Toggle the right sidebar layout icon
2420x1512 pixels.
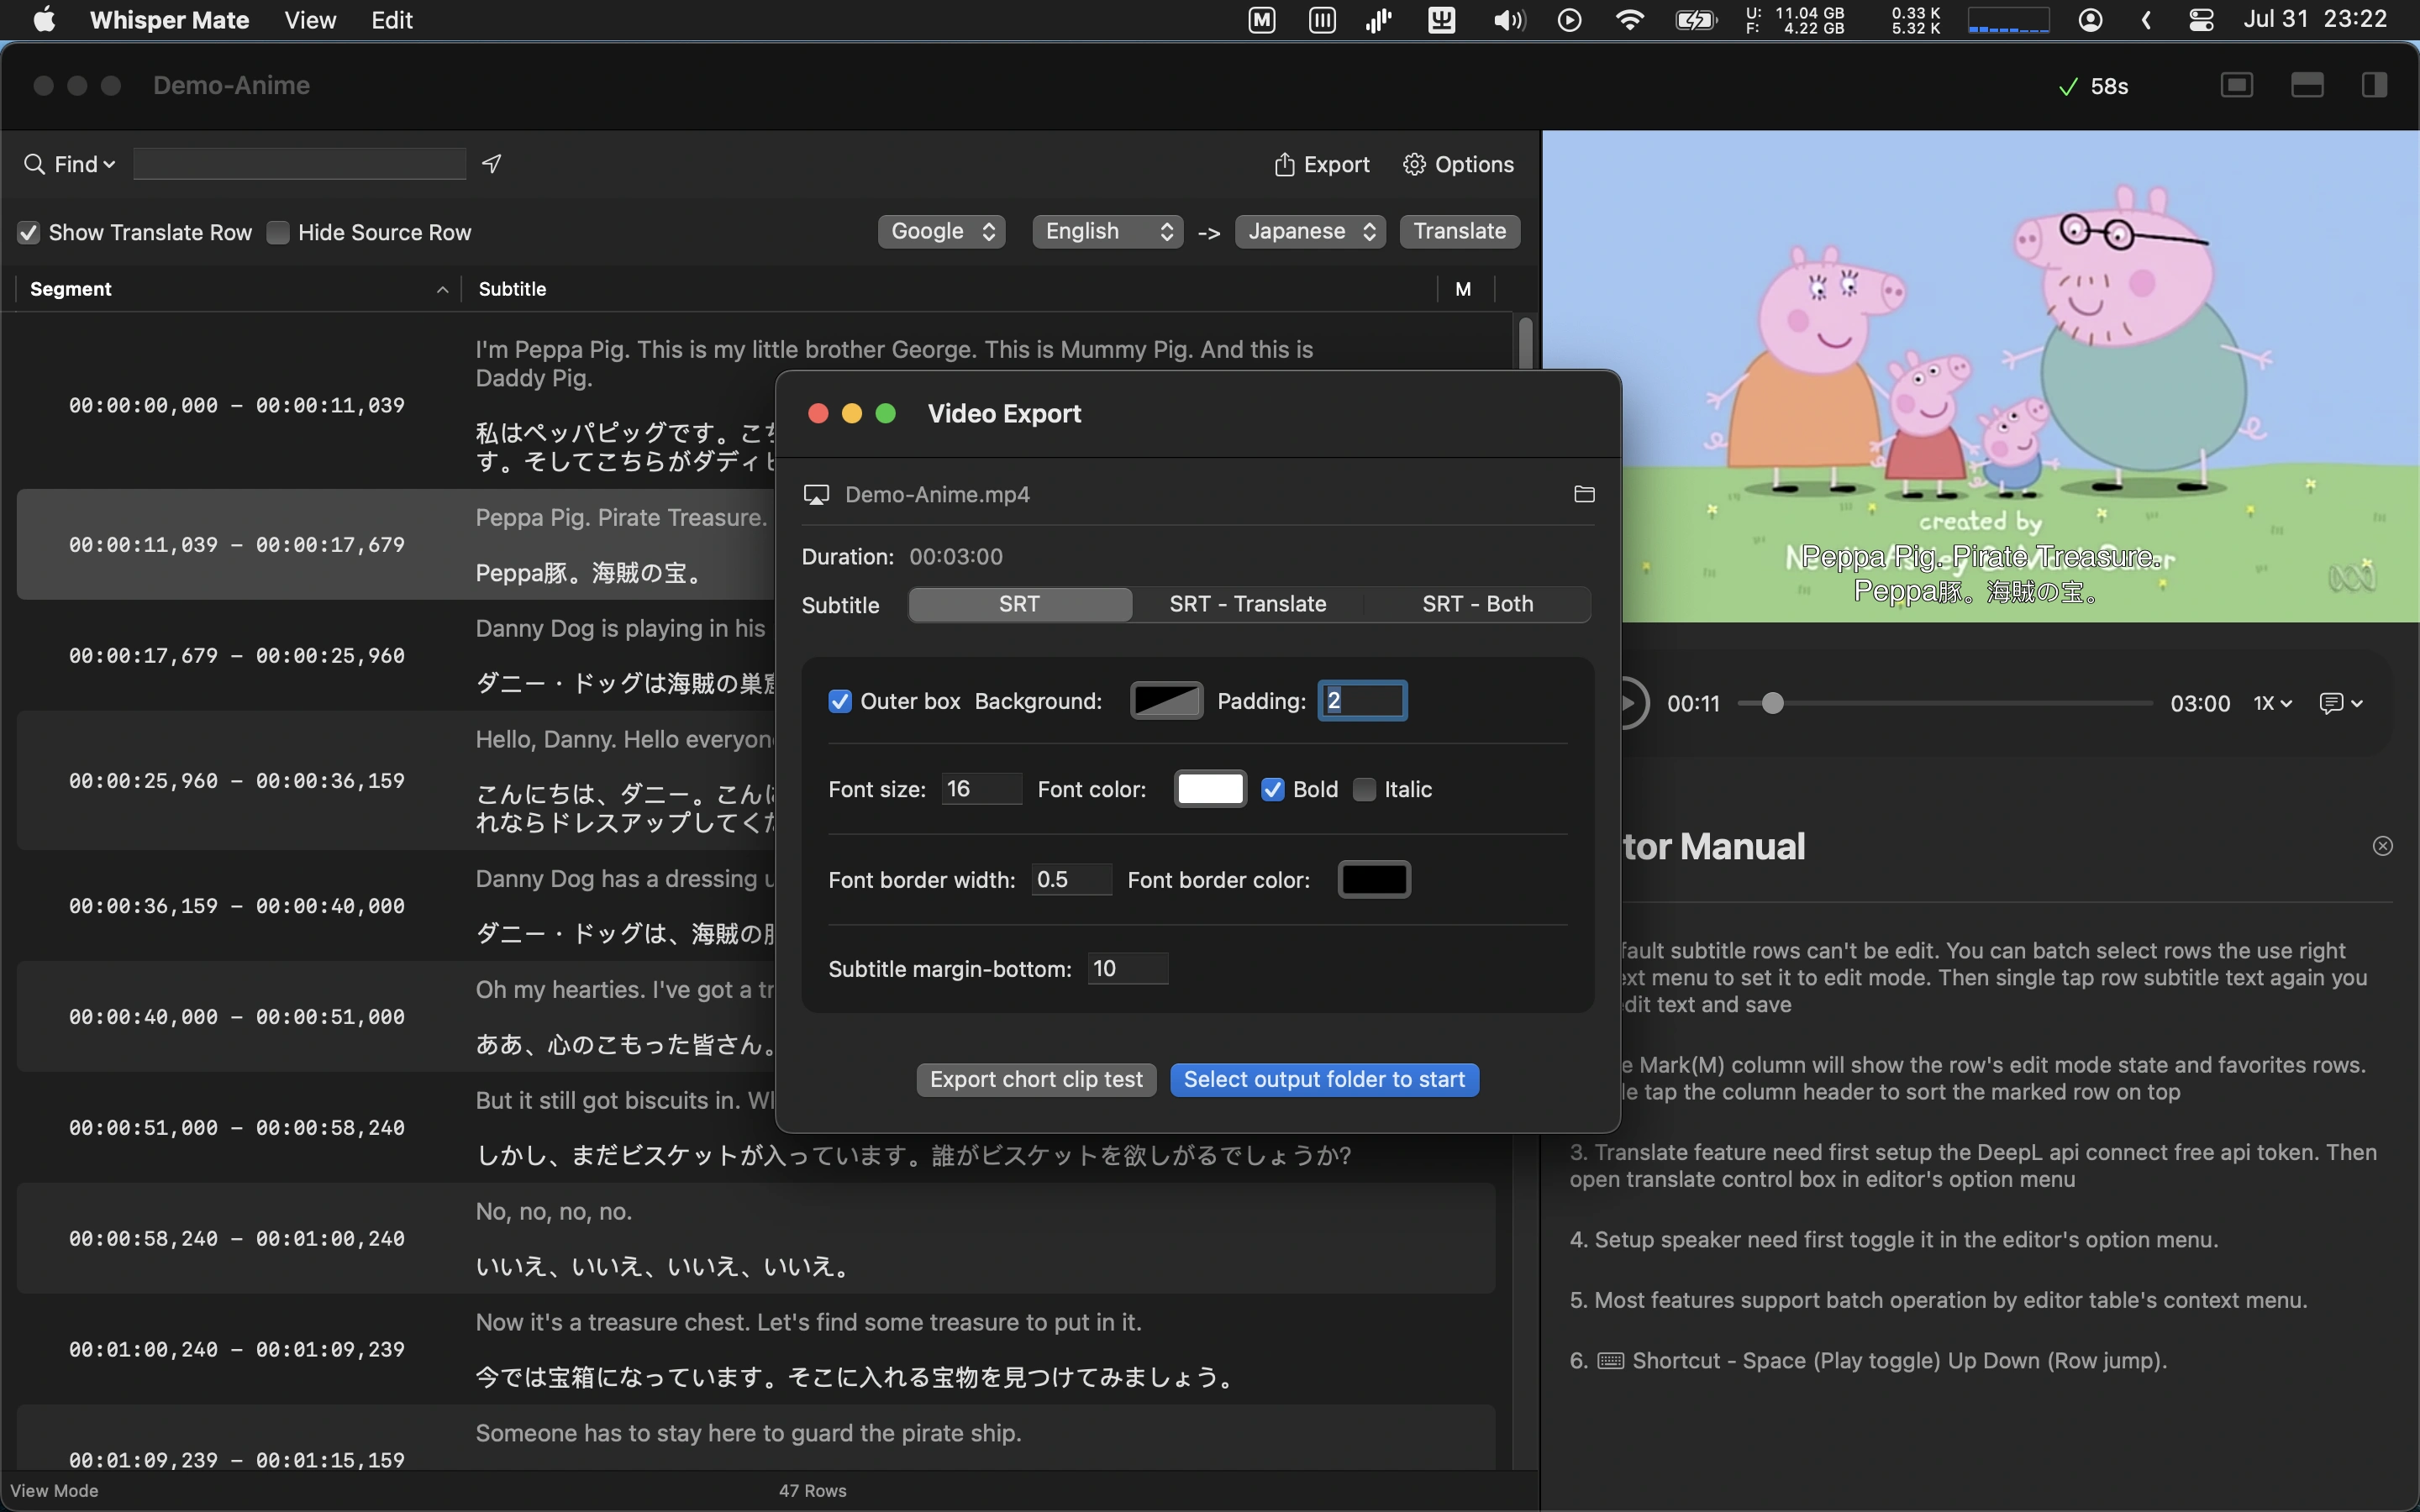tap(2374, 85)
